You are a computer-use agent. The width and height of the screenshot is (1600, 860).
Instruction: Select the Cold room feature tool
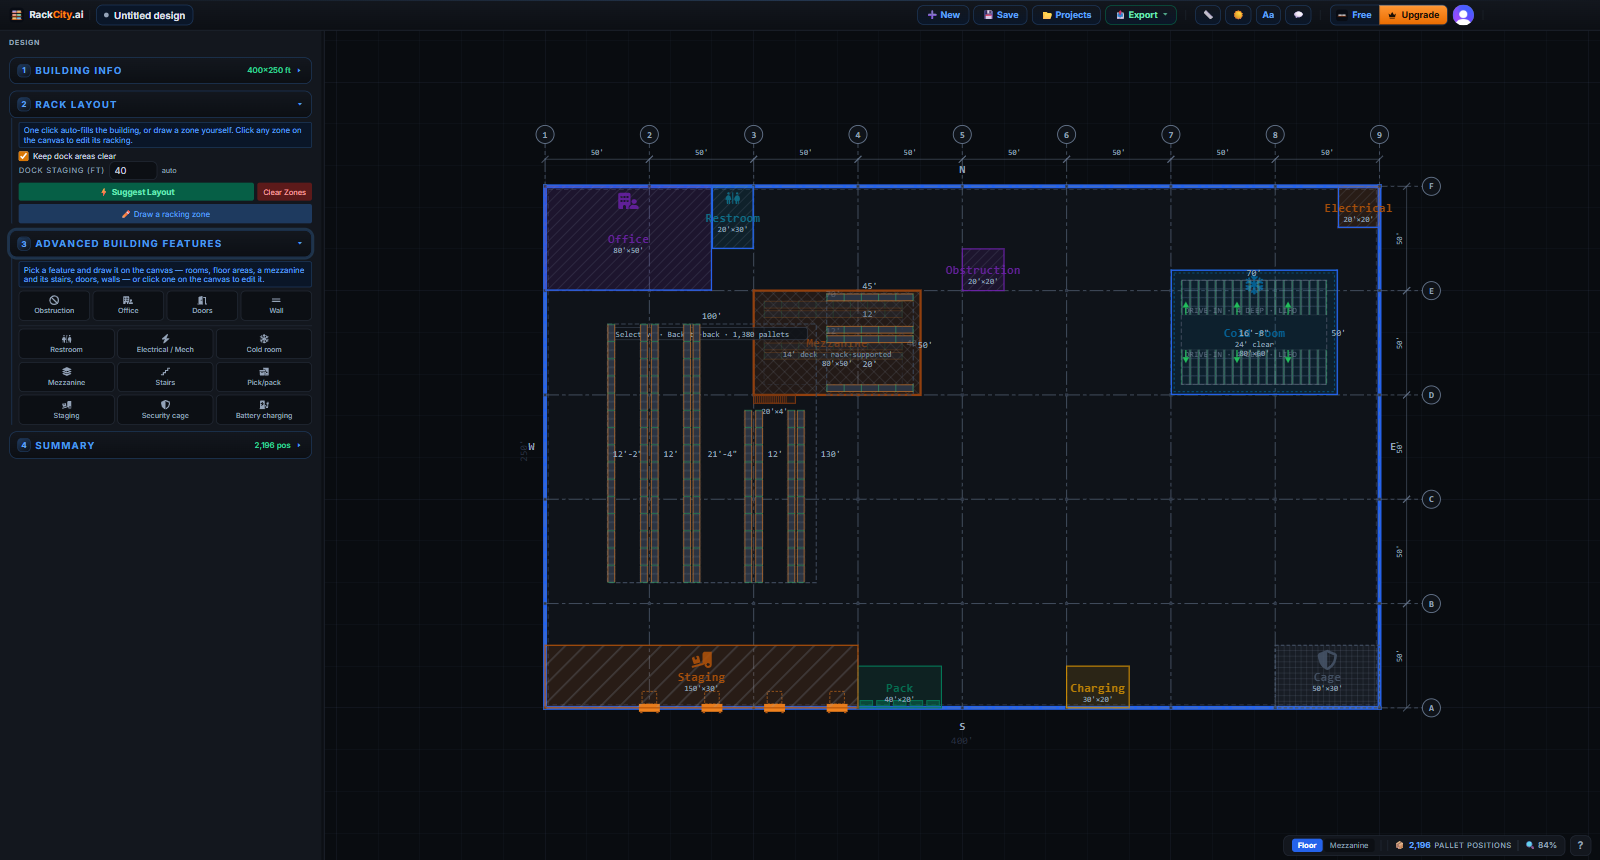tap(264, 344)
